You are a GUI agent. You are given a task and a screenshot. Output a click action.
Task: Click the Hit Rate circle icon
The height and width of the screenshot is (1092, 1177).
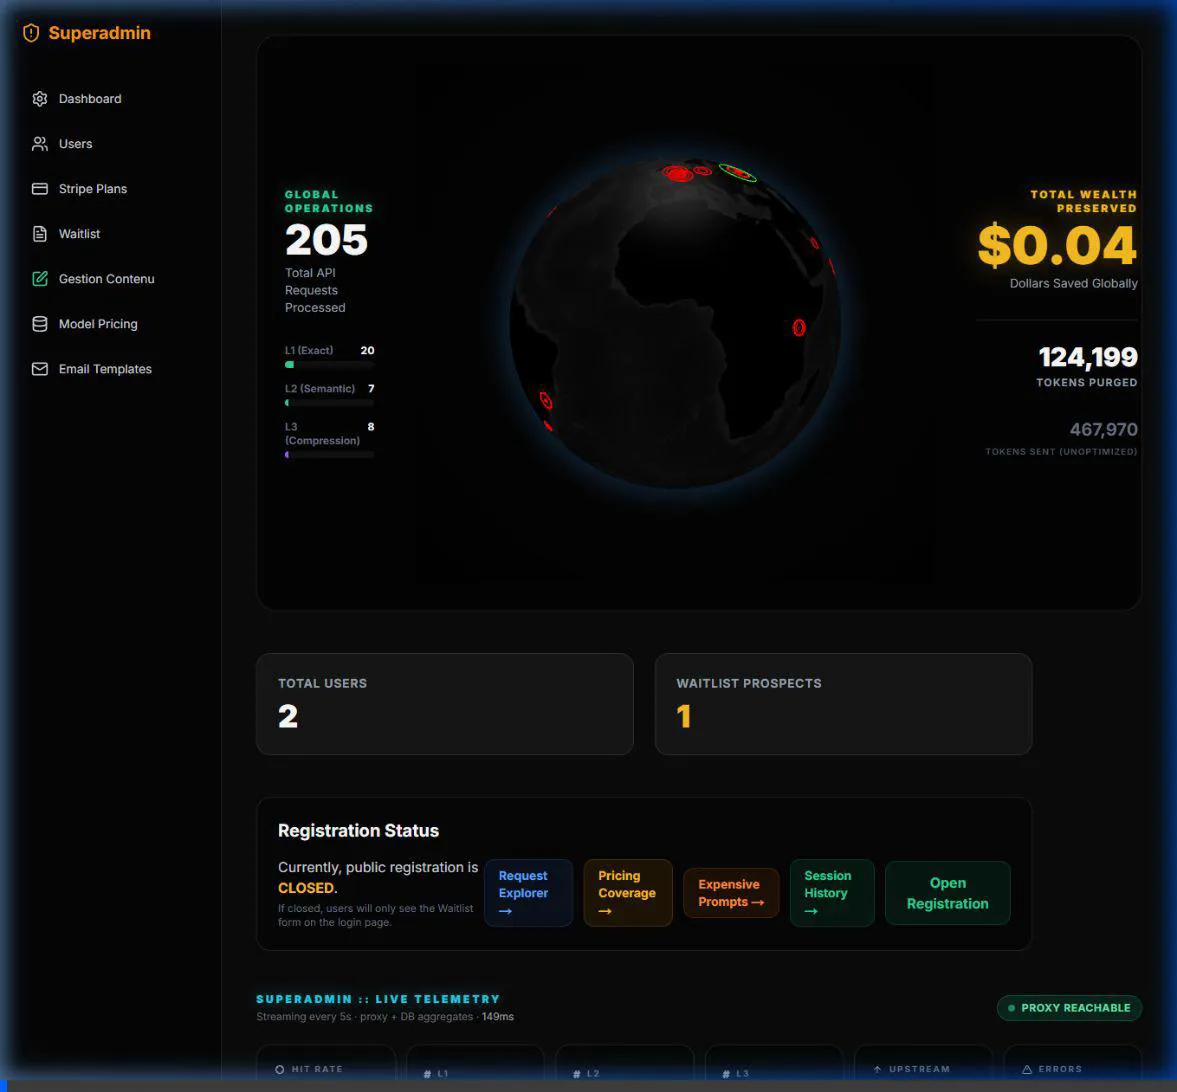(x=279, y=1069)
